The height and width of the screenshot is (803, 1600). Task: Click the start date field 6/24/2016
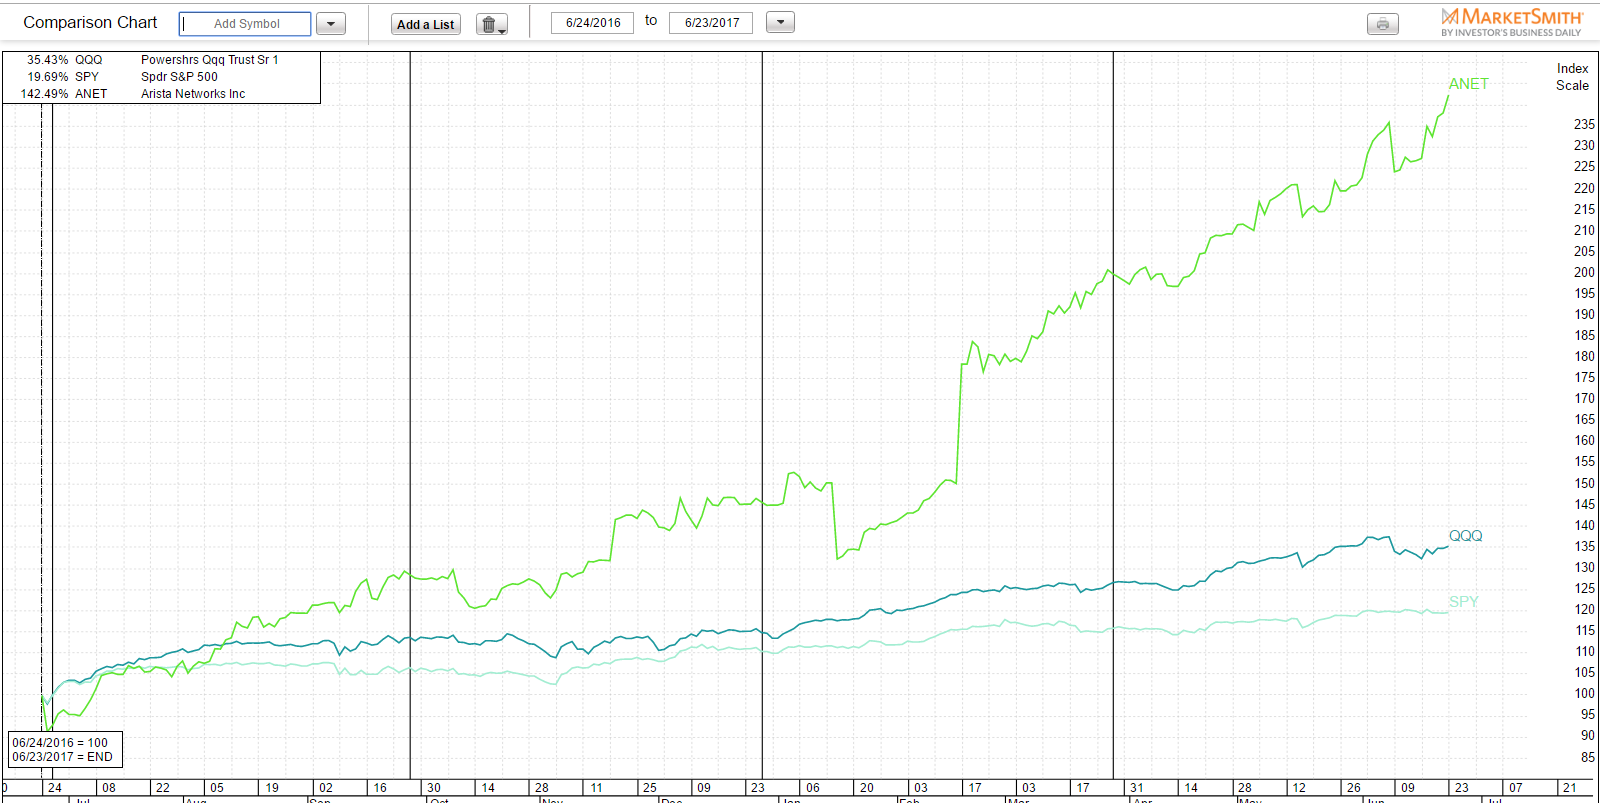pos(592,23)
